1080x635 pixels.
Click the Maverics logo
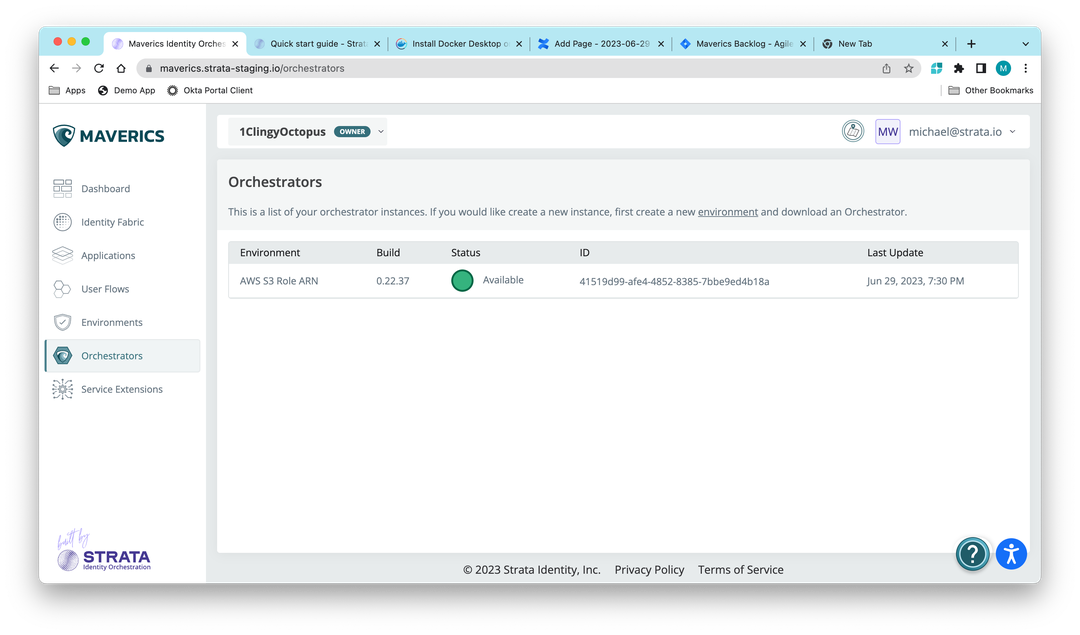pos(109,136)
